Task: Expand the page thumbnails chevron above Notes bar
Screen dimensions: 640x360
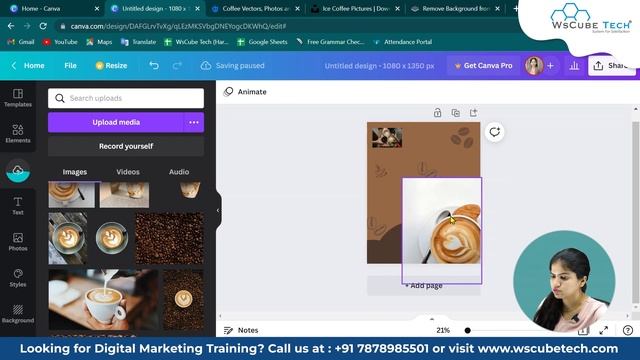Action: [x=432, y=318]
